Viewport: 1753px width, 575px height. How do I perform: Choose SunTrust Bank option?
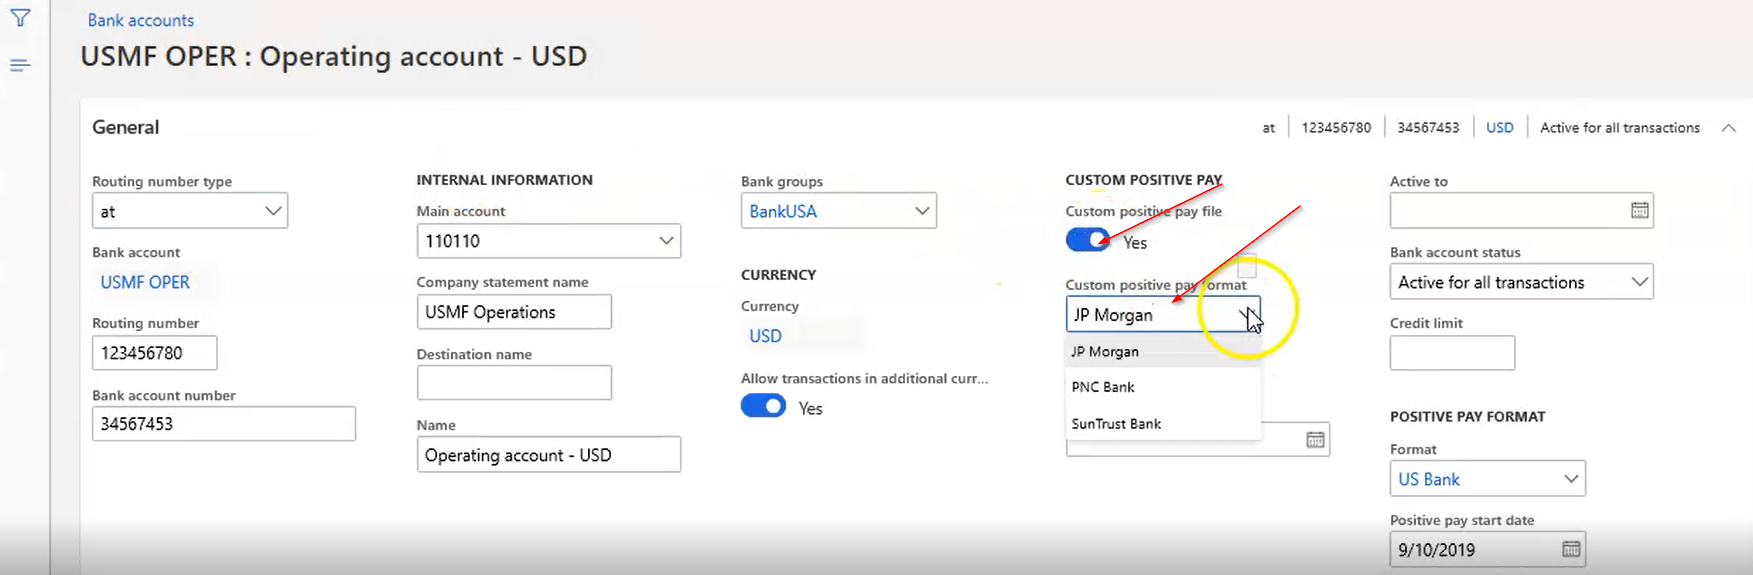pos(1116,424)
